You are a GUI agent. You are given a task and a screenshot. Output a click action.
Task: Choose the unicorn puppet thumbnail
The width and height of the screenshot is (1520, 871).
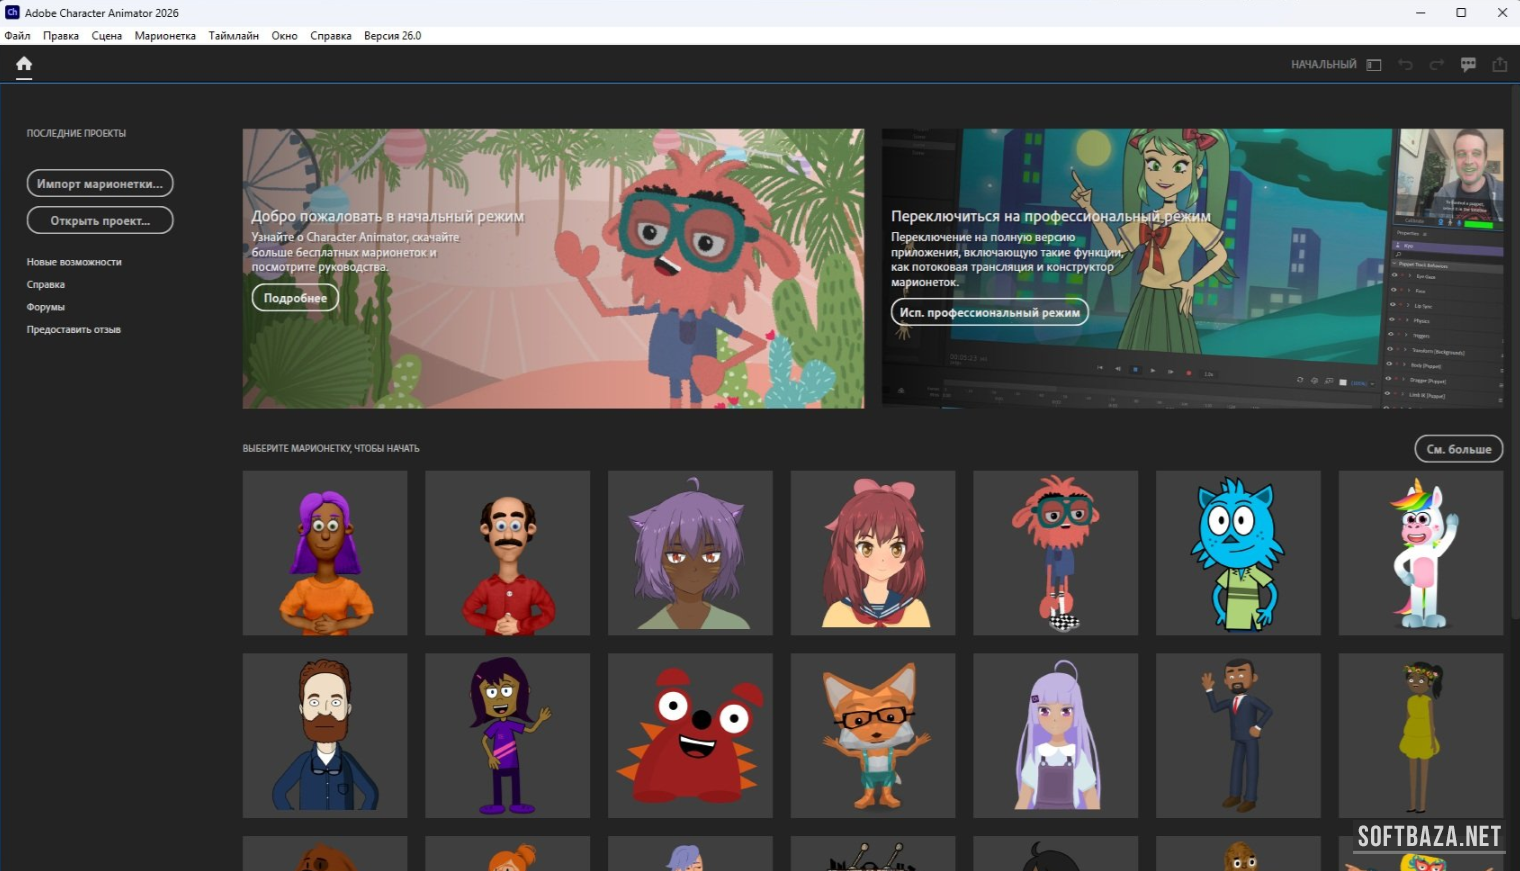[x=1420, y=553]
